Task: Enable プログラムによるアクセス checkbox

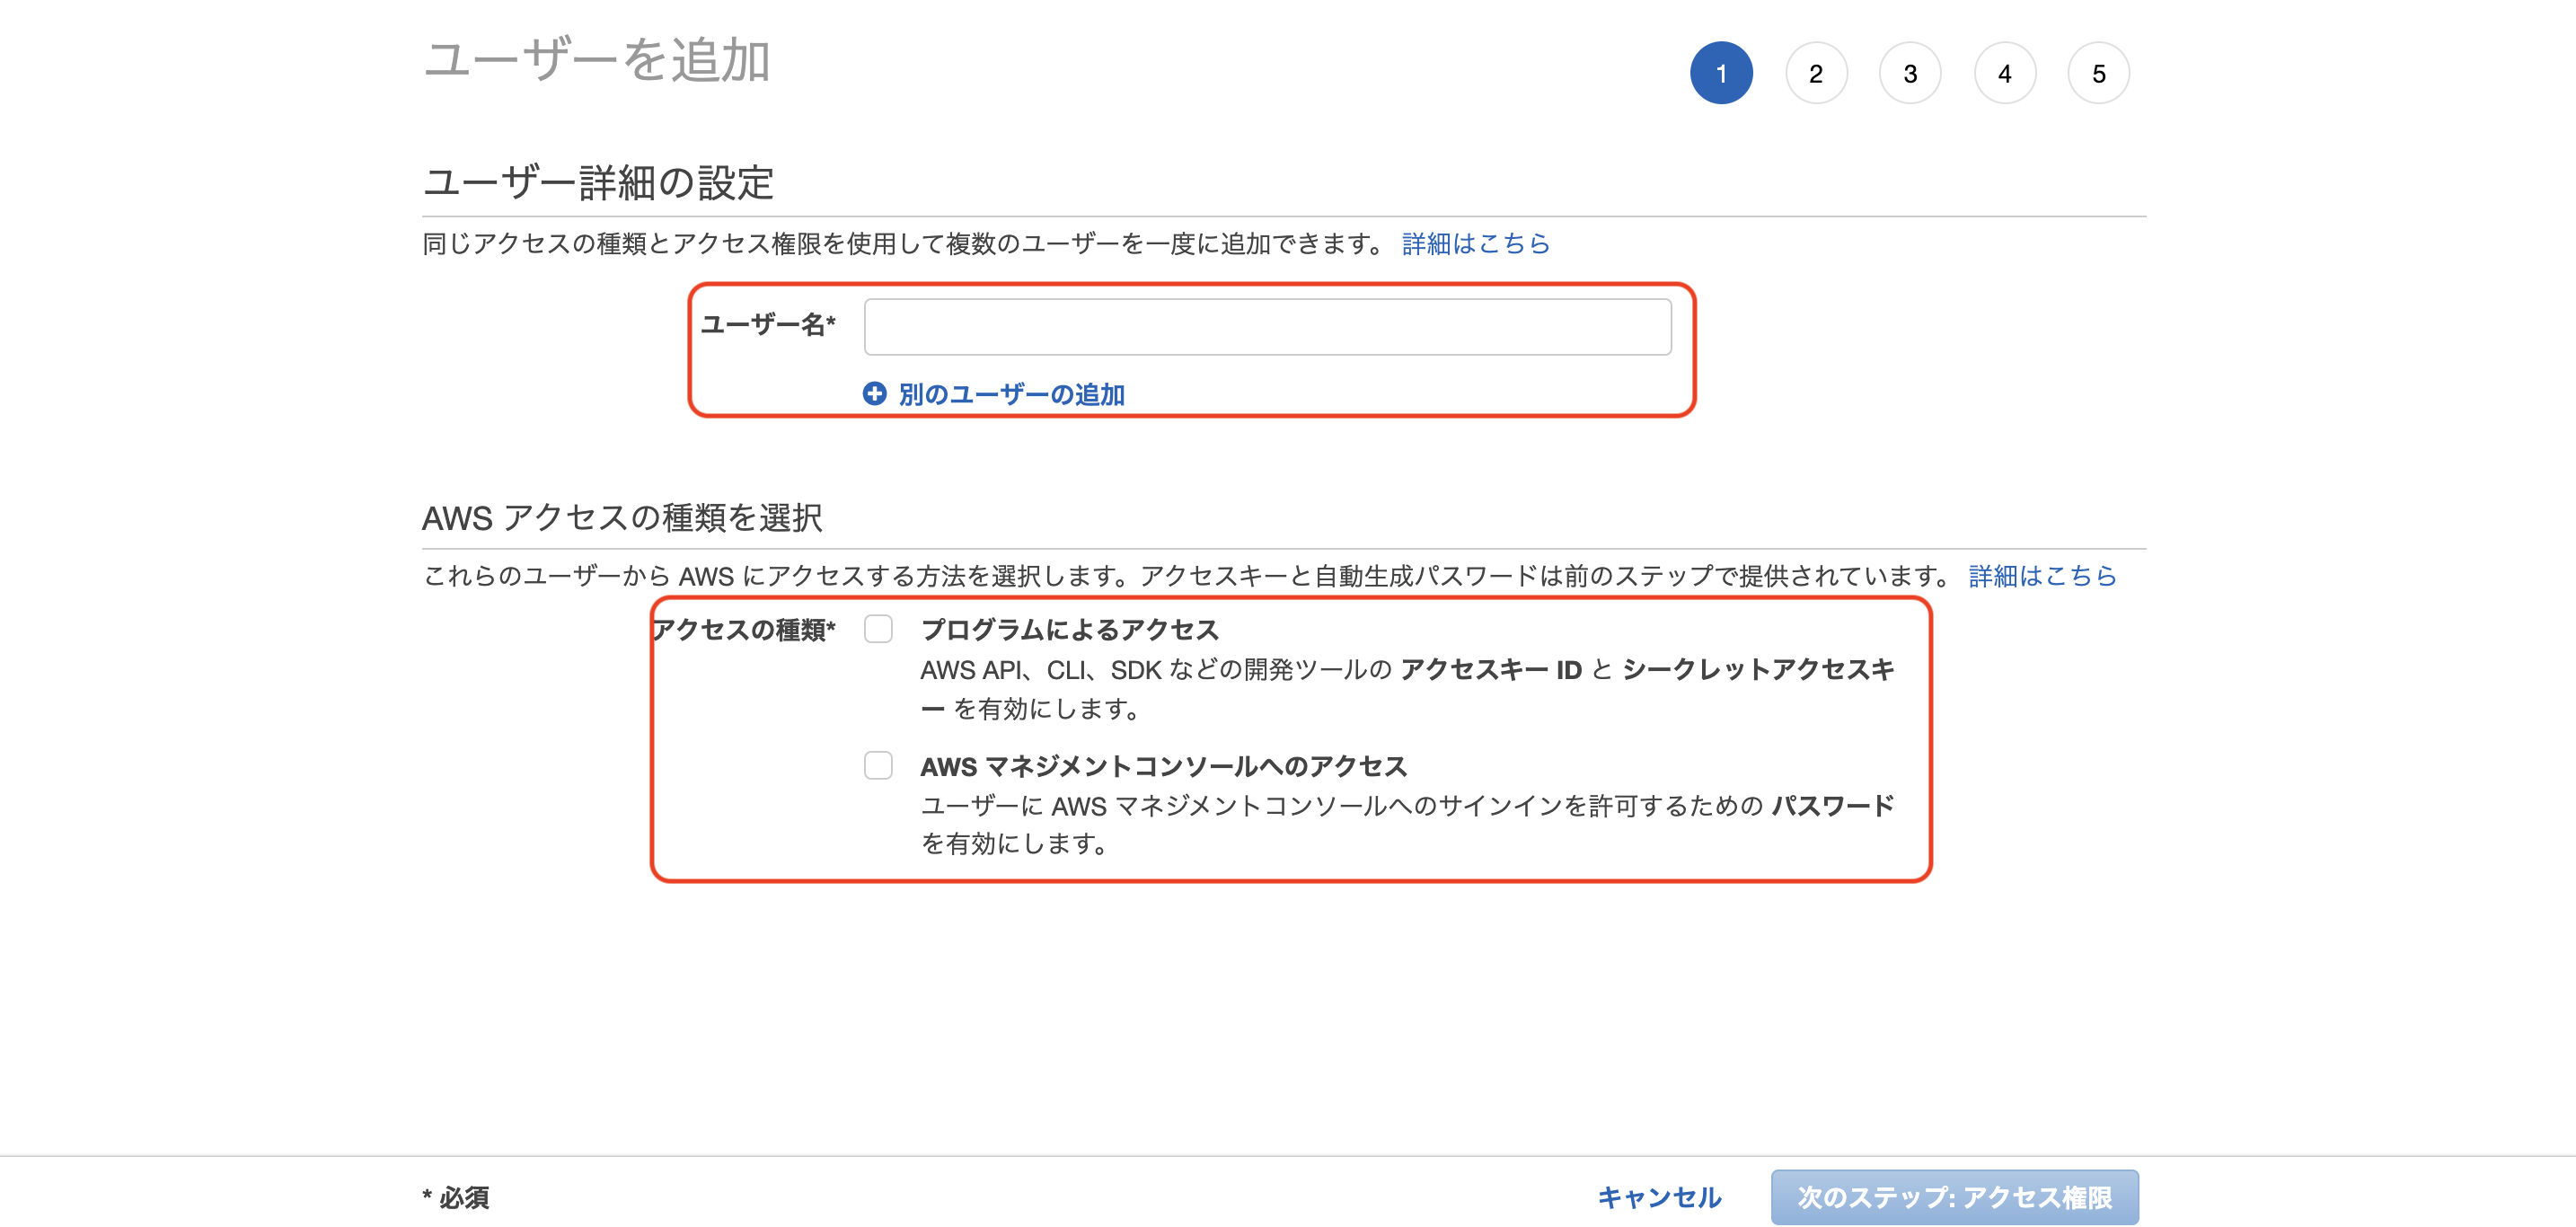Action: [878, 629]
